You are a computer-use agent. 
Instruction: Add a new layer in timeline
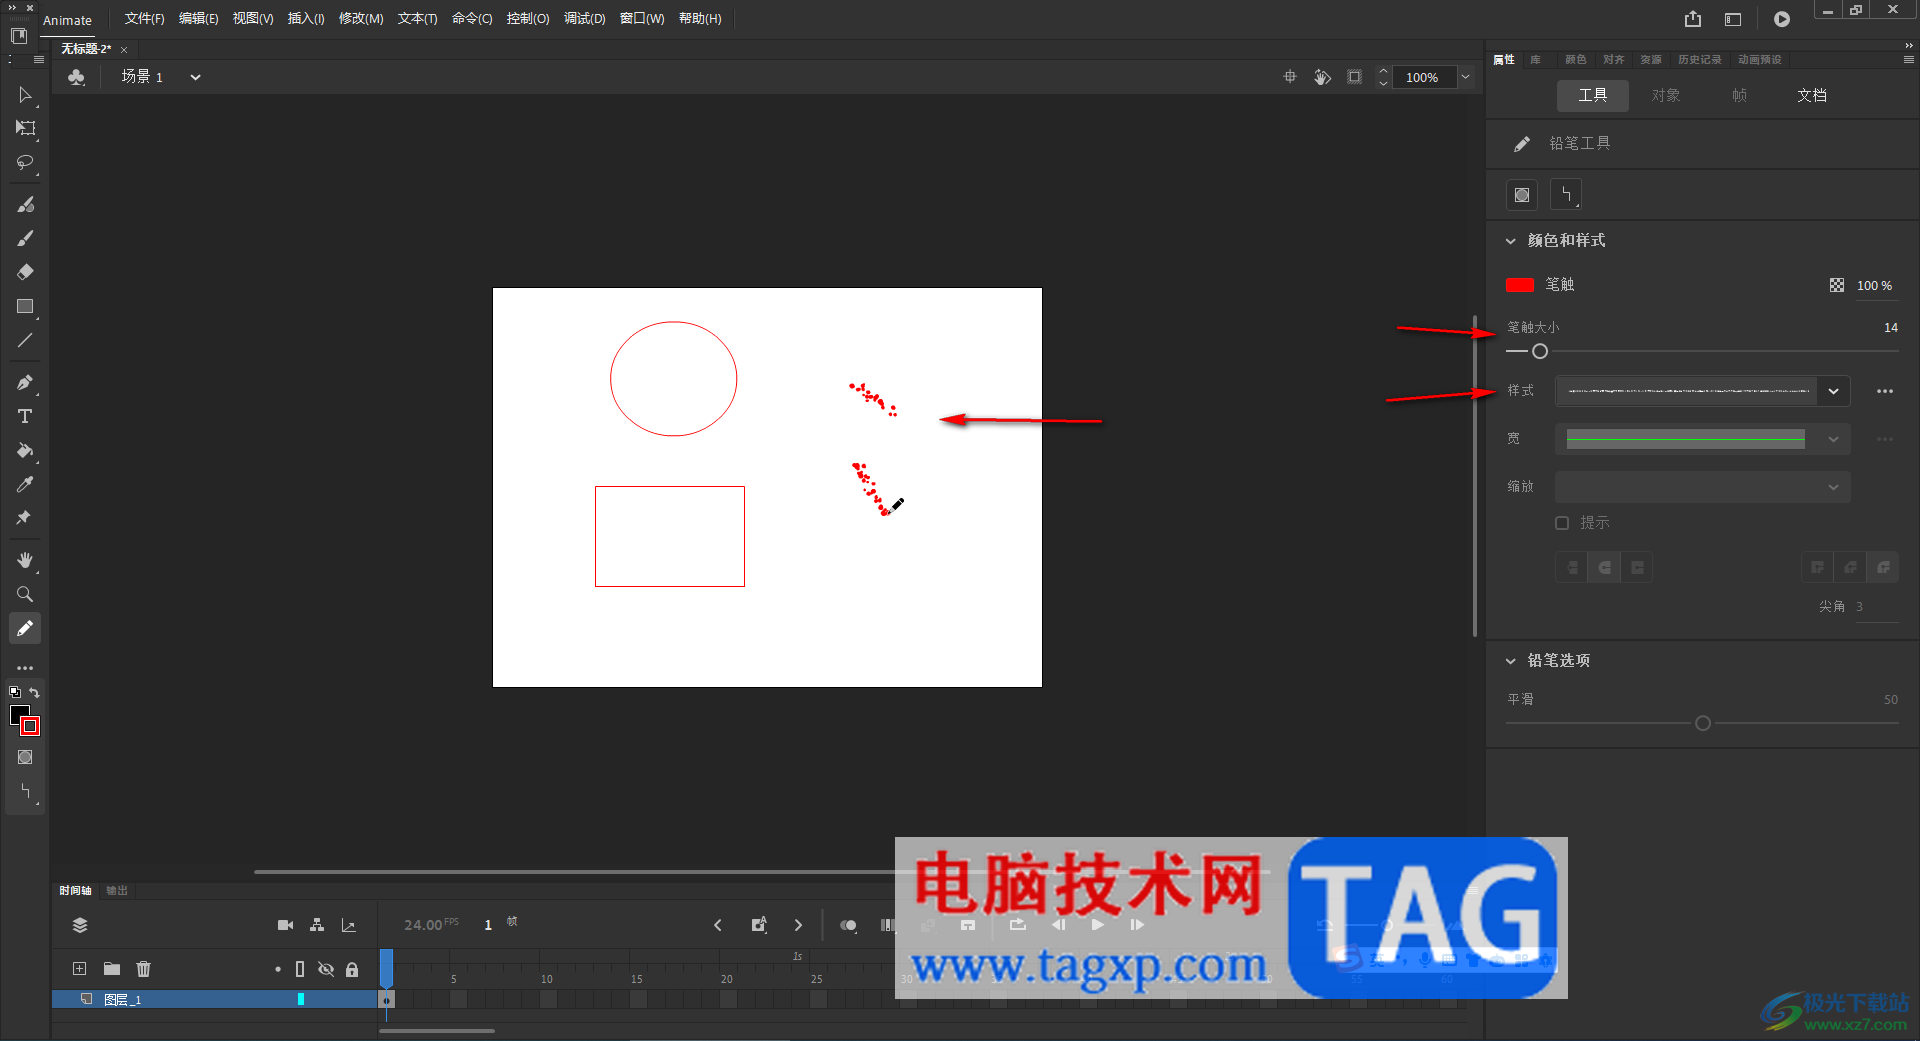[80, 968]
